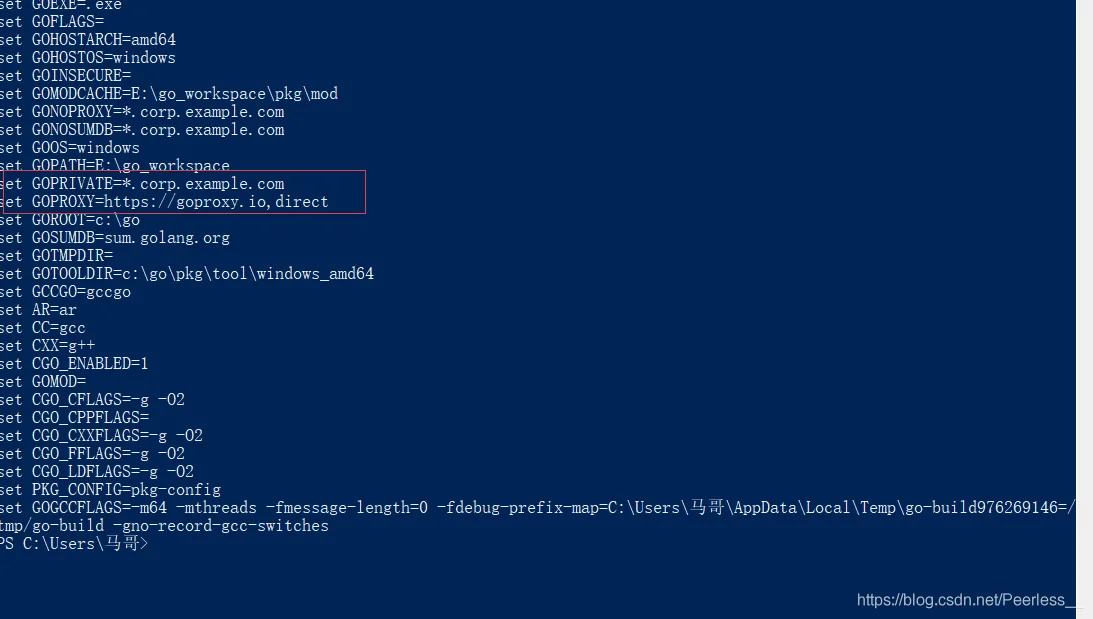Click the GOROOT c:\go line
Image resolution: width=1093 pixels, height=619 pixels.
tap(70, 220)
